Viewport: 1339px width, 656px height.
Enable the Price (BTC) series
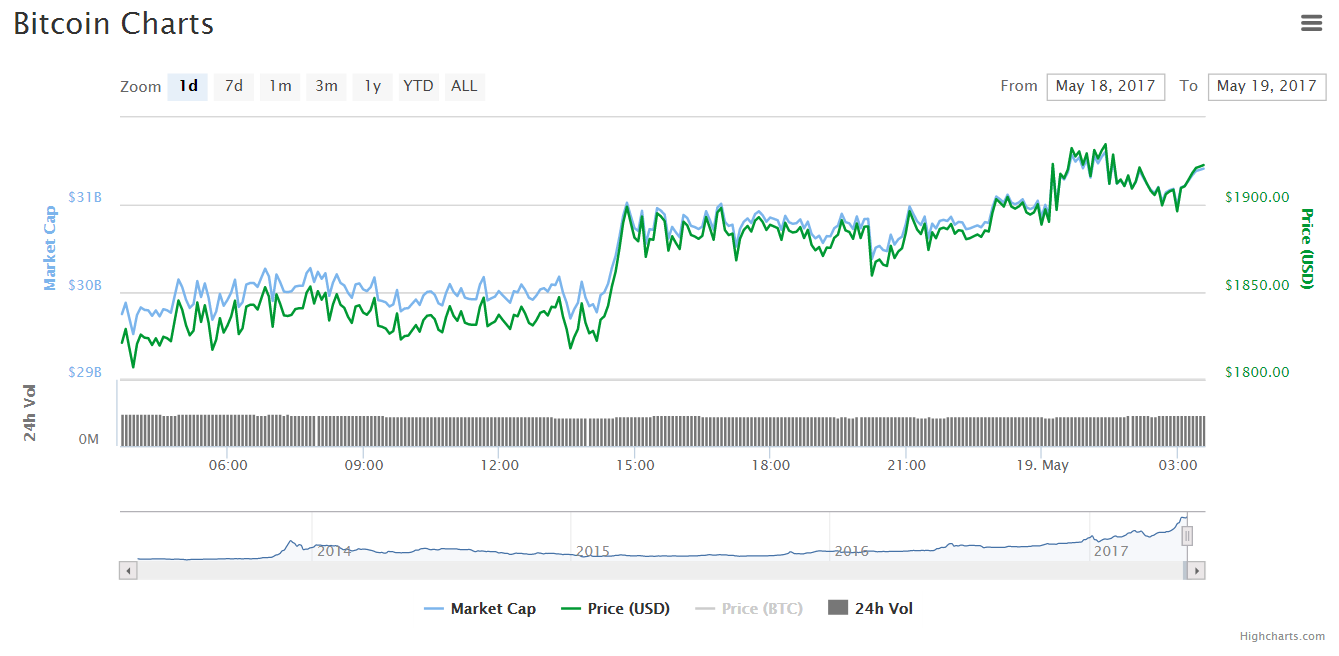coord(749,608)
